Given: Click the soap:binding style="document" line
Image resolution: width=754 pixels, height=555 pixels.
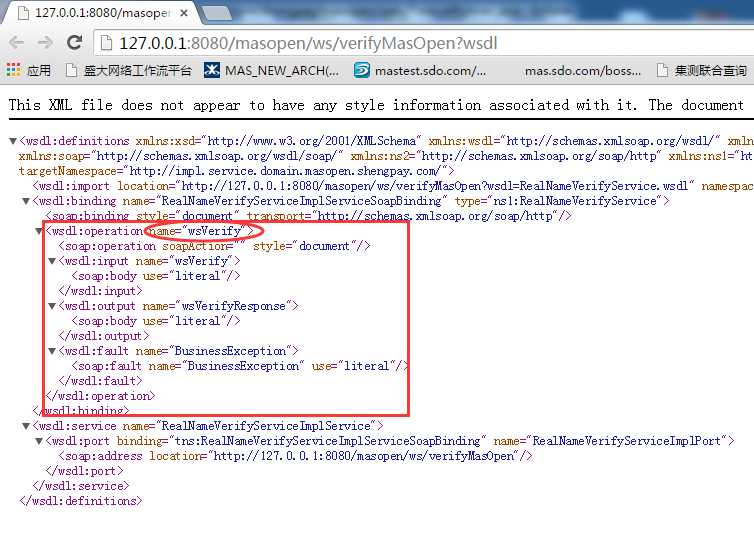Looking at the screenshot, I should (x=308, y=216).
